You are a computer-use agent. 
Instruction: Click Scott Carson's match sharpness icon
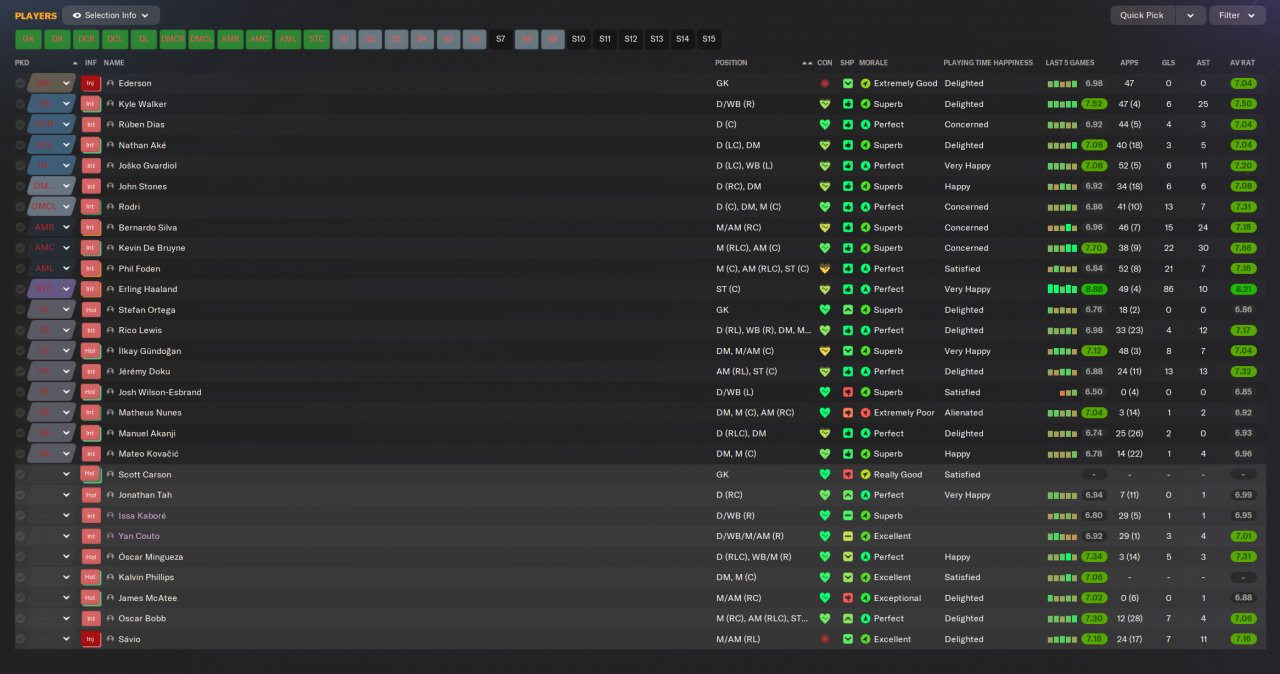click(x=848, y=474)
